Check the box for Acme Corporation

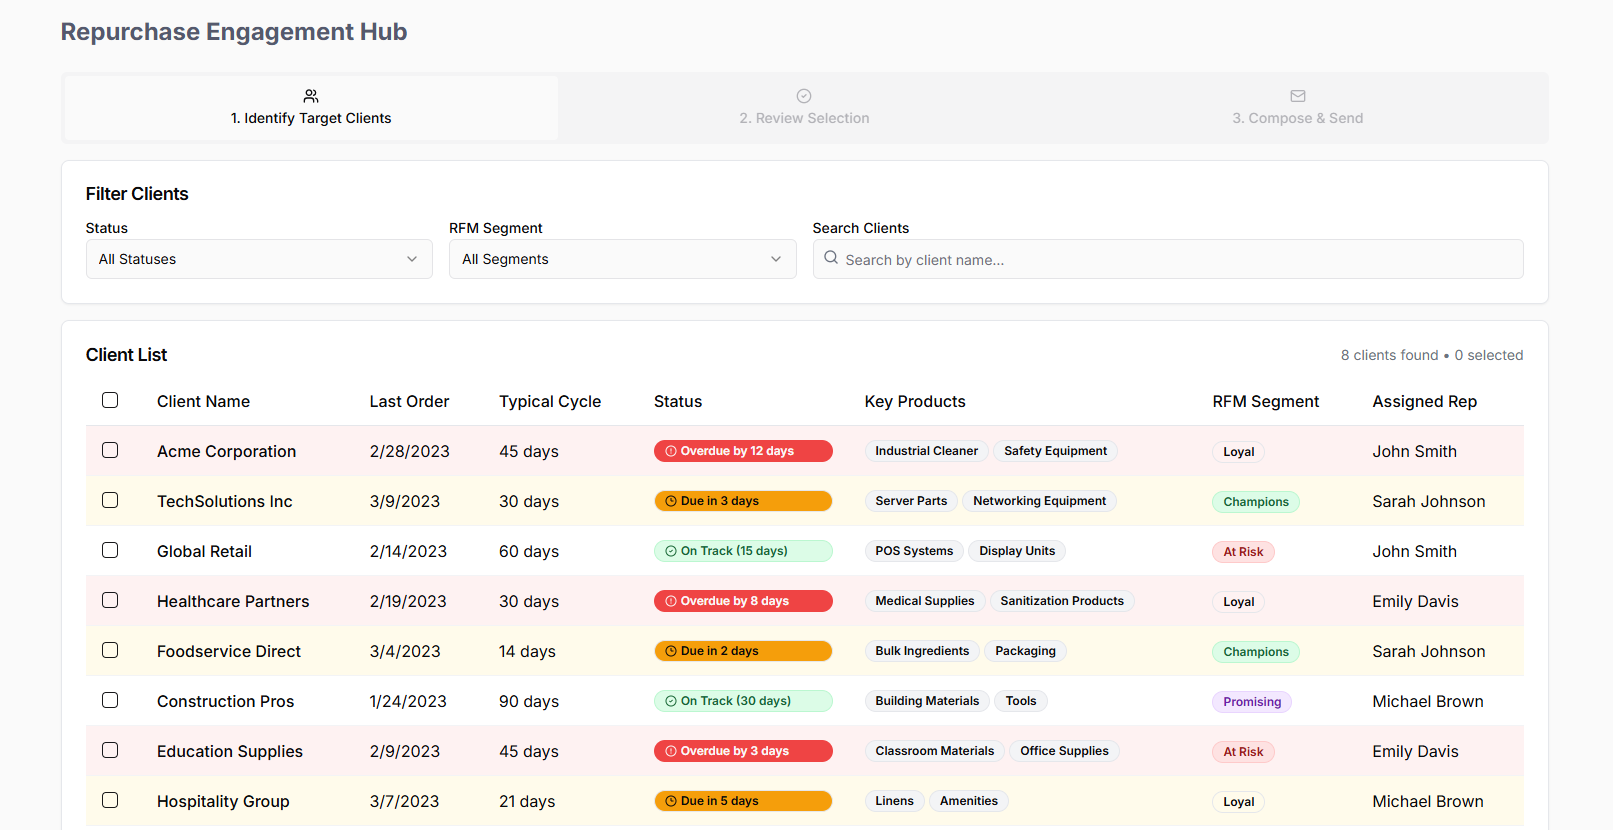110,450
